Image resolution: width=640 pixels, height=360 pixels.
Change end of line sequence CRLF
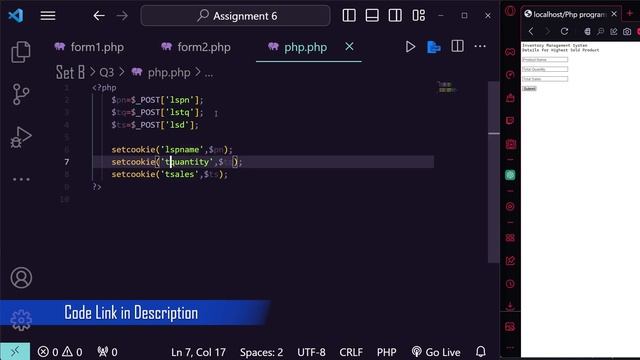point(351,352)
